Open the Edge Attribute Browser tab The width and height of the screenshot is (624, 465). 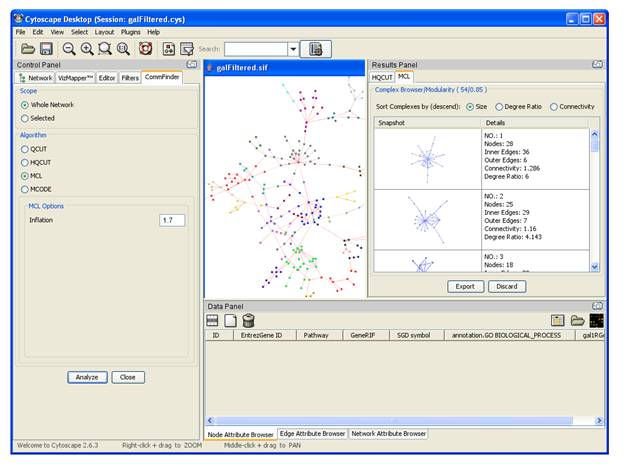coord(312,434)
